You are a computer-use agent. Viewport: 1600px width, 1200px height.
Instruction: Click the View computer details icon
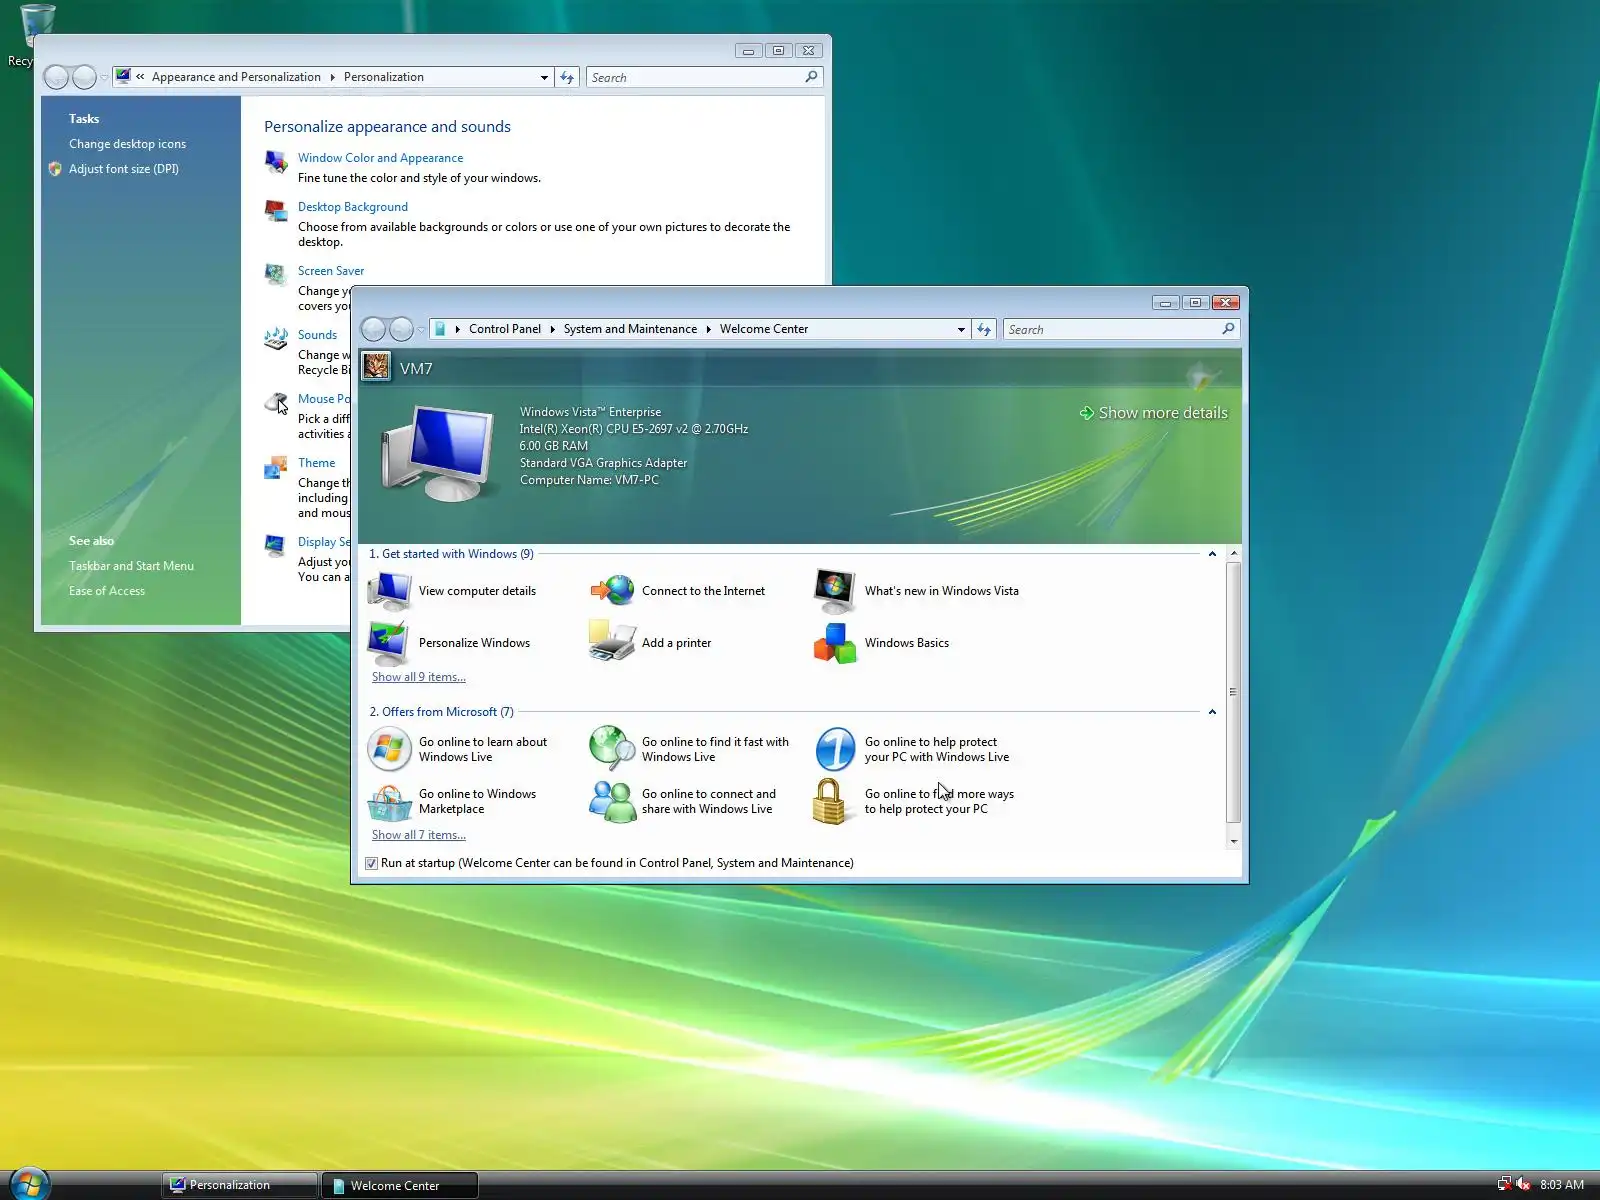(x=389, y=591)
